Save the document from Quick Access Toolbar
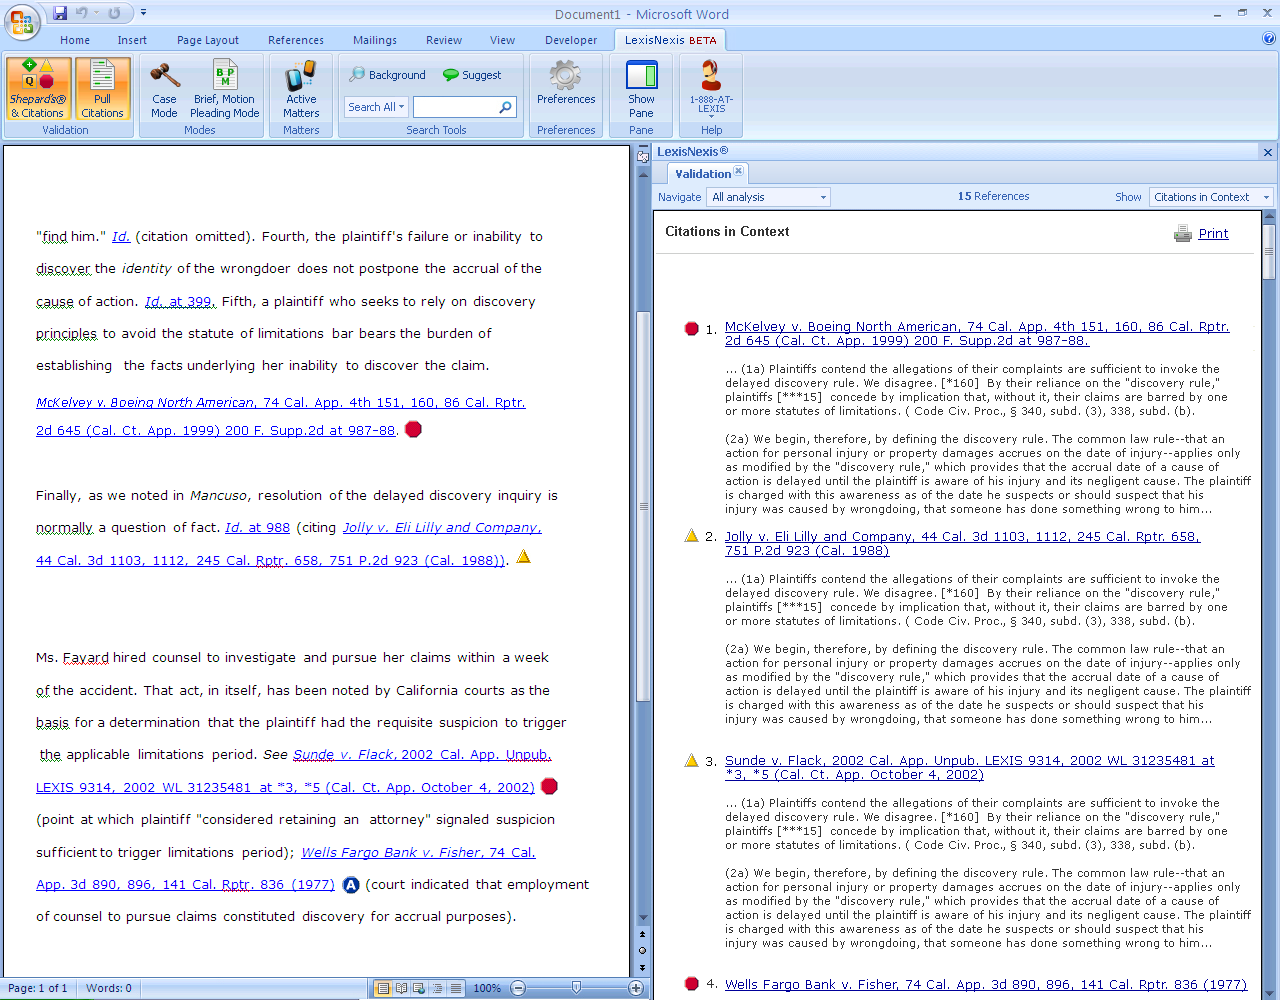The height and width of the screenshot is (1000, 1280). pos(60,13)
